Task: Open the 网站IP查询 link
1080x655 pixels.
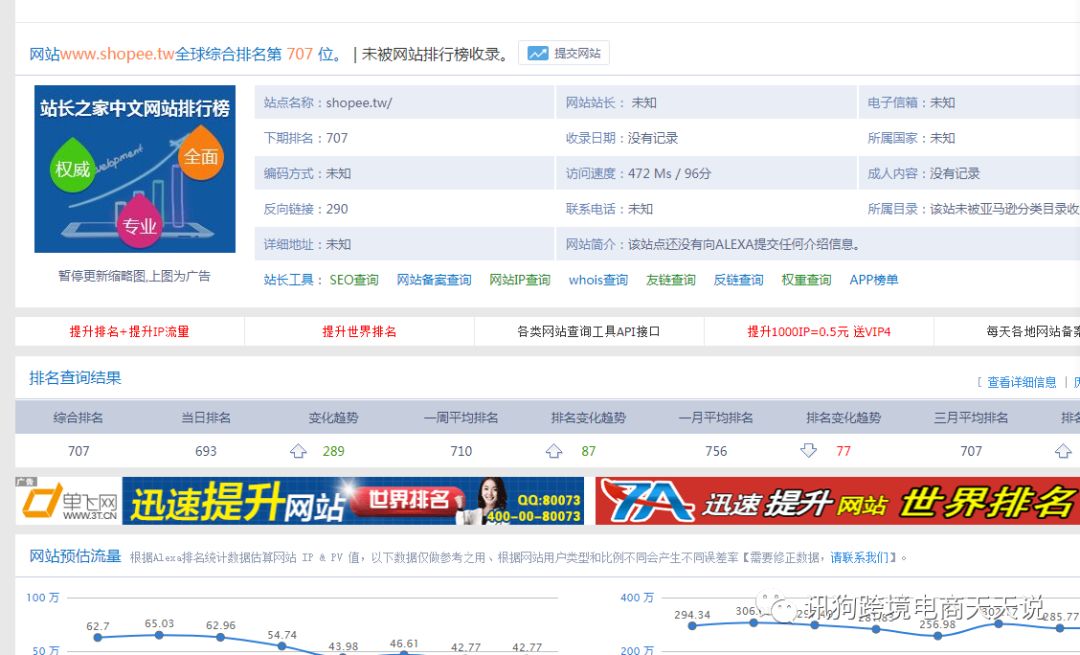Action: (x=520, y=280)
